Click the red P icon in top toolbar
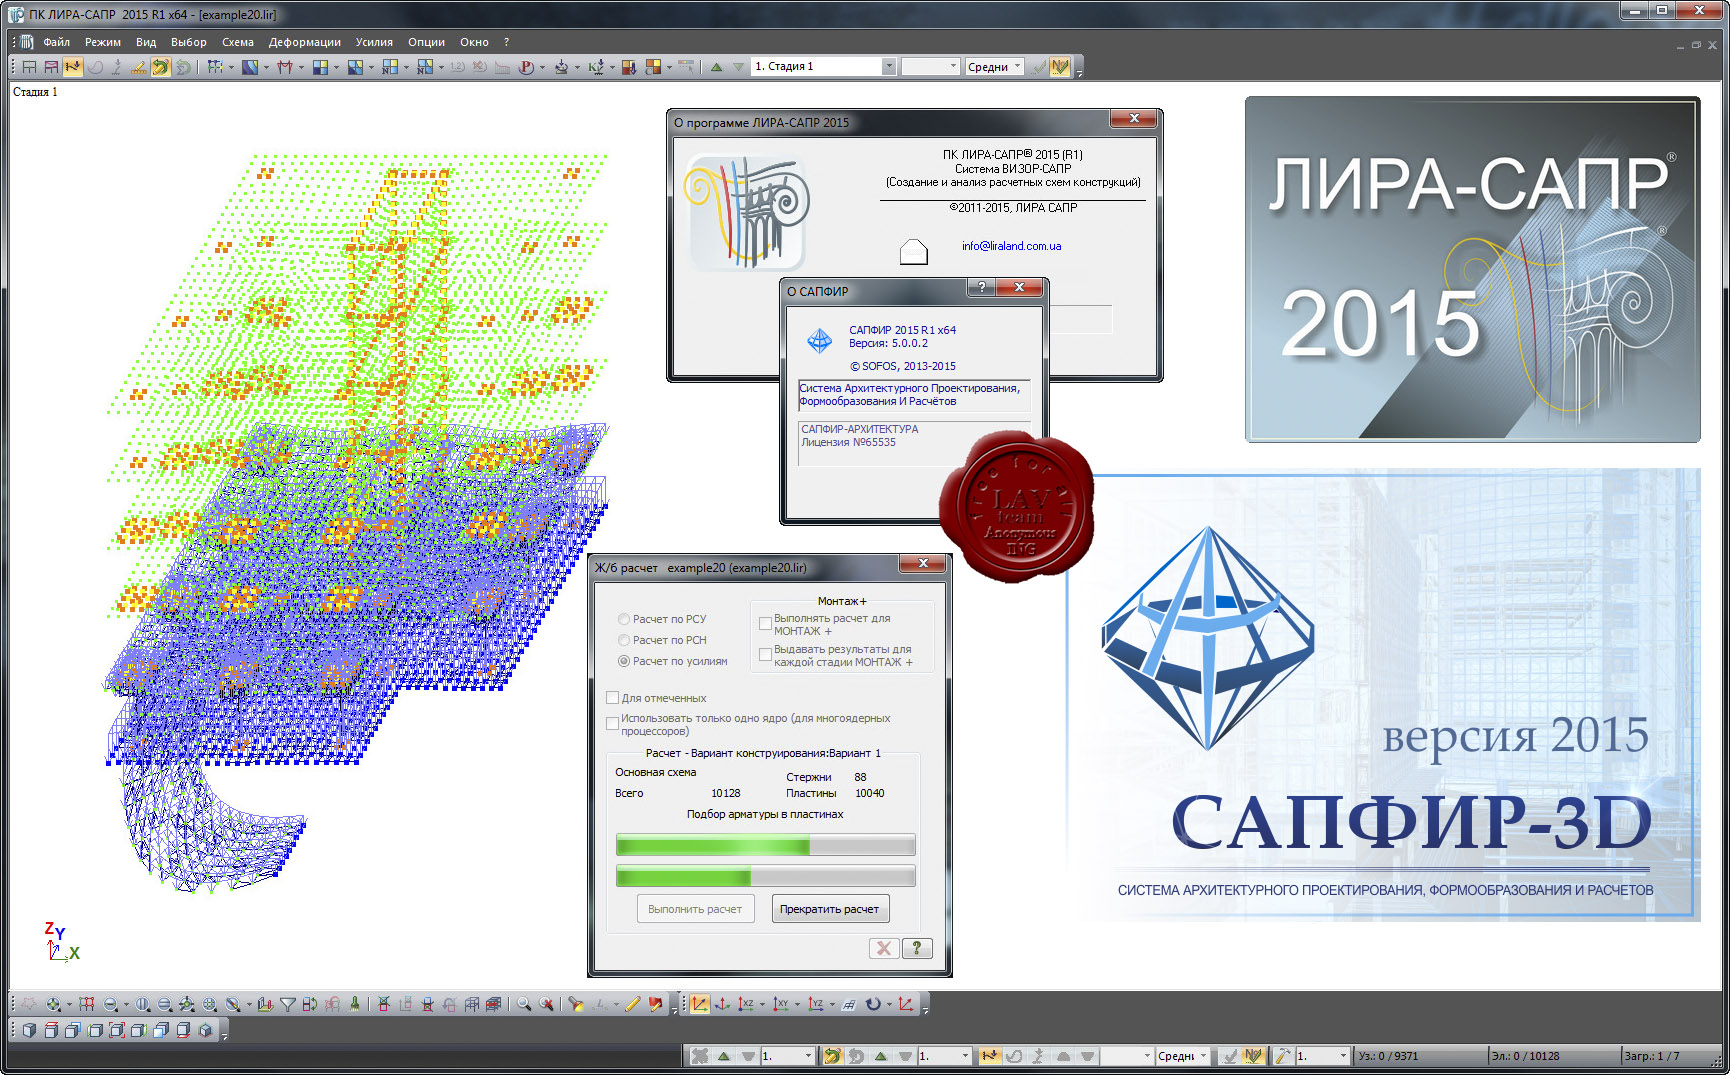Viewport: 1730px width, 1075px height. coord(526,67)
